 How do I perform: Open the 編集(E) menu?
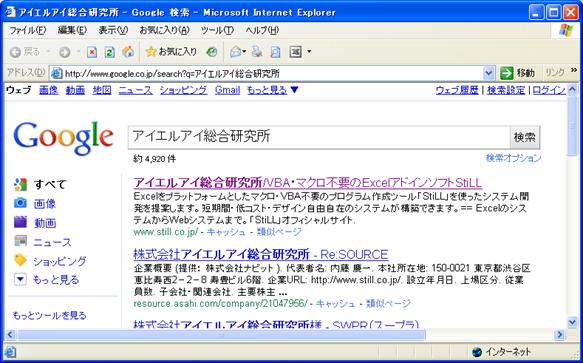(x=72, y=30)
